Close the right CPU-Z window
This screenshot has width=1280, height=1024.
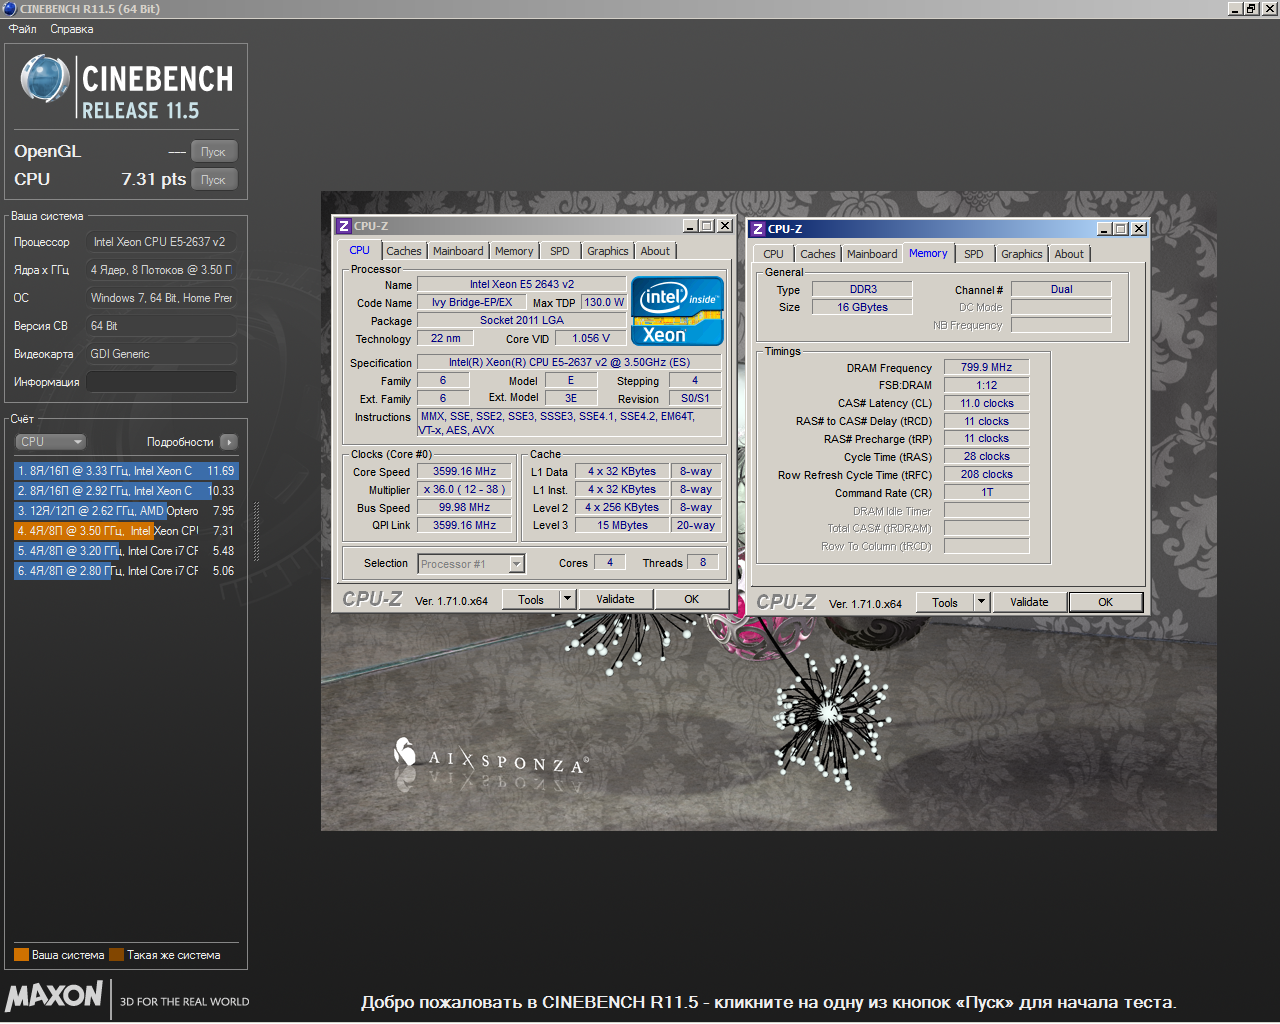pos(1138,229)
